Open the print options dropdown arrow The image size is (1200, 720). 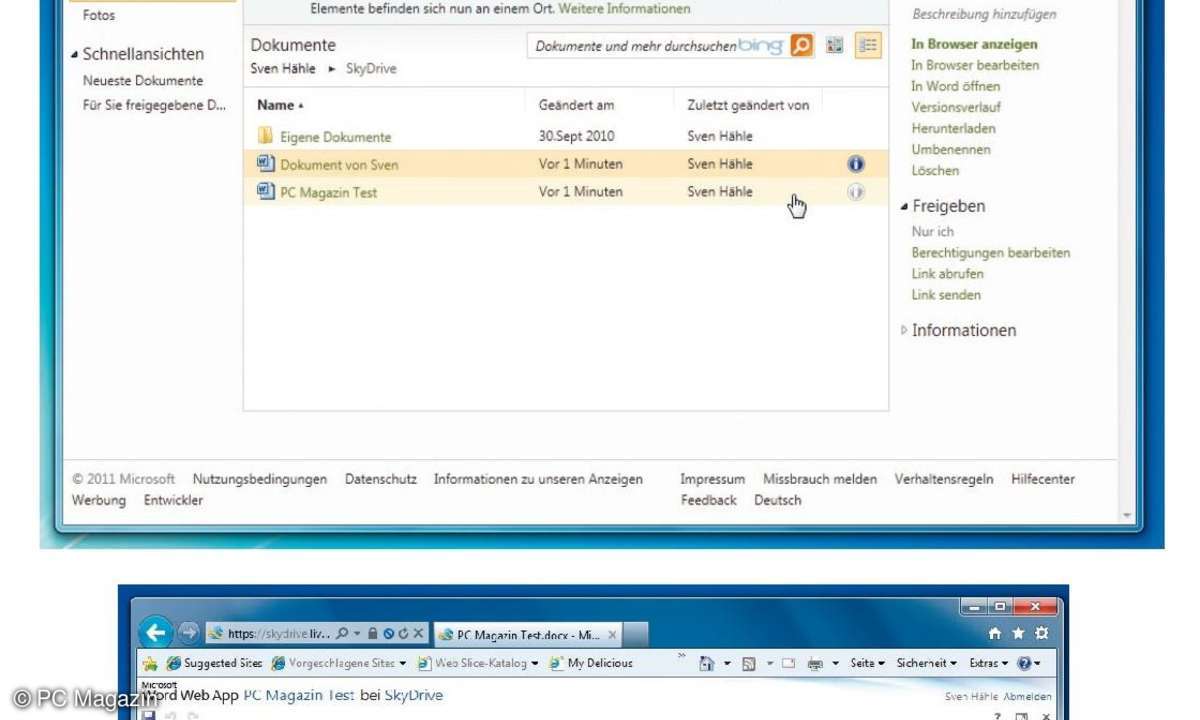coord(834,663)
